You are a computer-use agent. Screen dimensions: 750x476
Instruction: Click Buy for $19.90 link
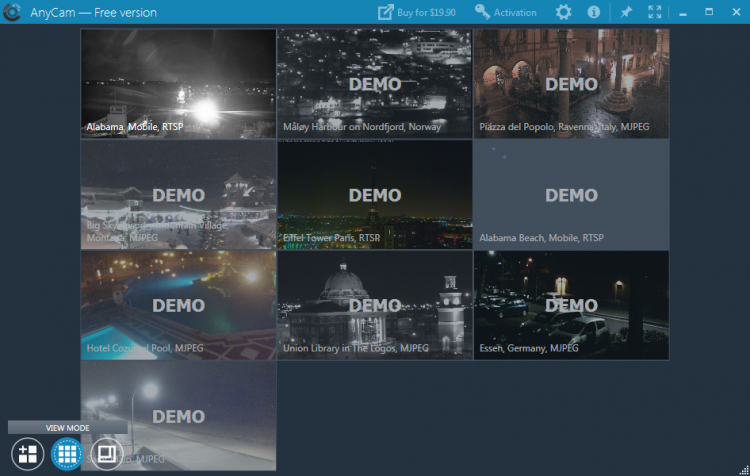(x=426, y=12)
